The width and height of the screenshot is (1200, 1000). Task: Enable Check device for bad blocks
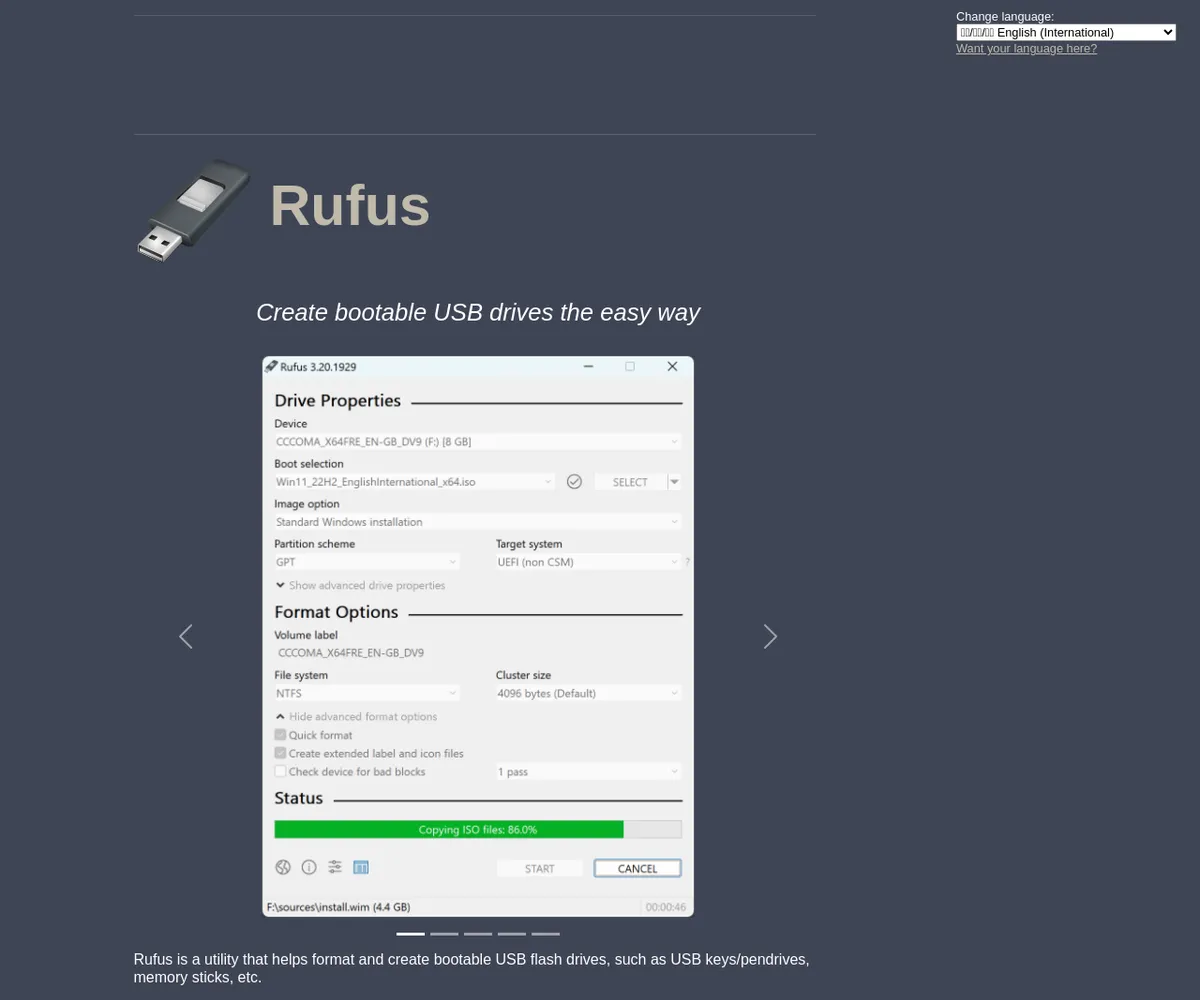pos(281,771)
